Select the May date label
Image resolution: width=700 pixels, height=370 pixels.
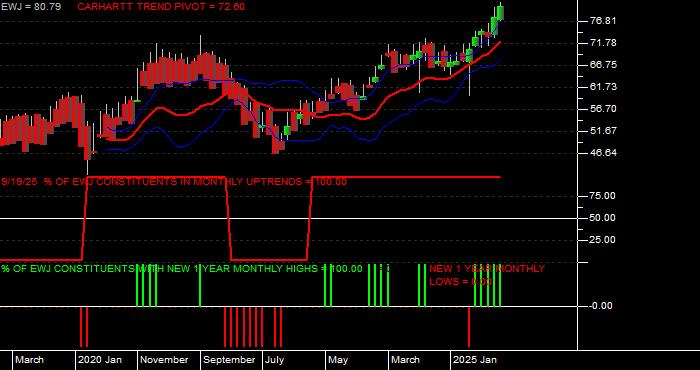(338, 360)
